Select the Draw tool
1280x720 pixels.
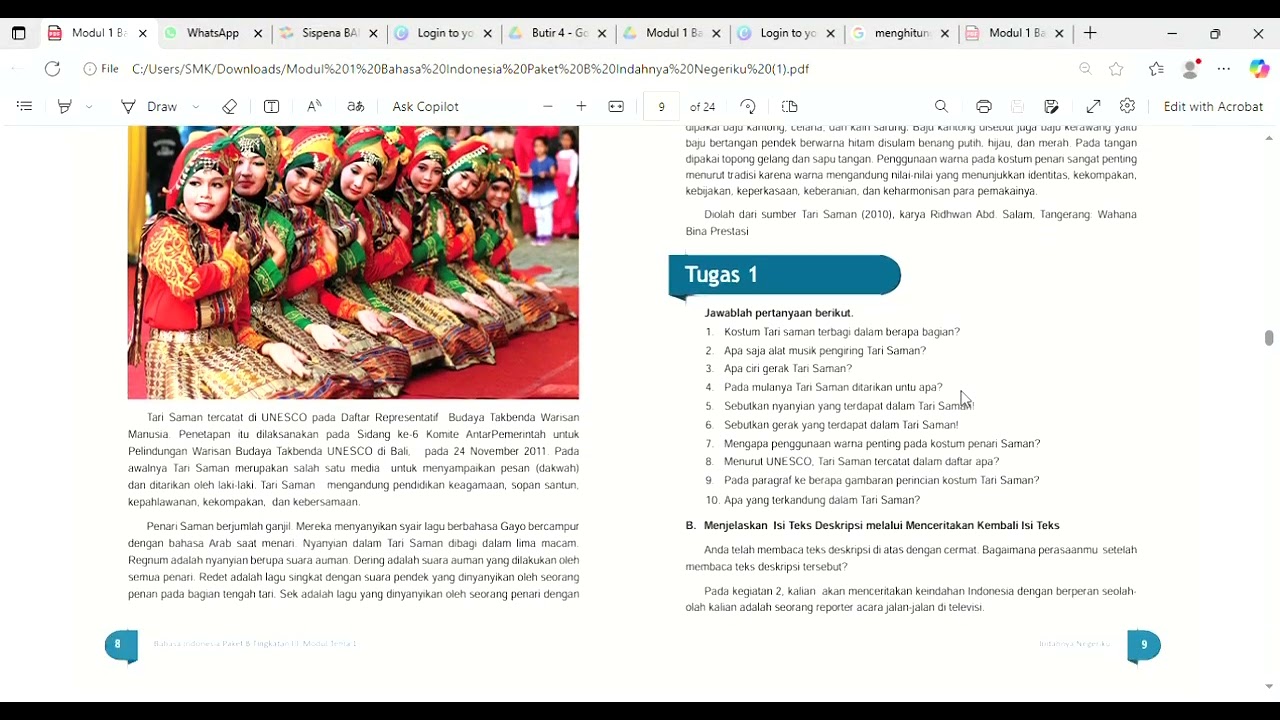click(x=150, y=106)
